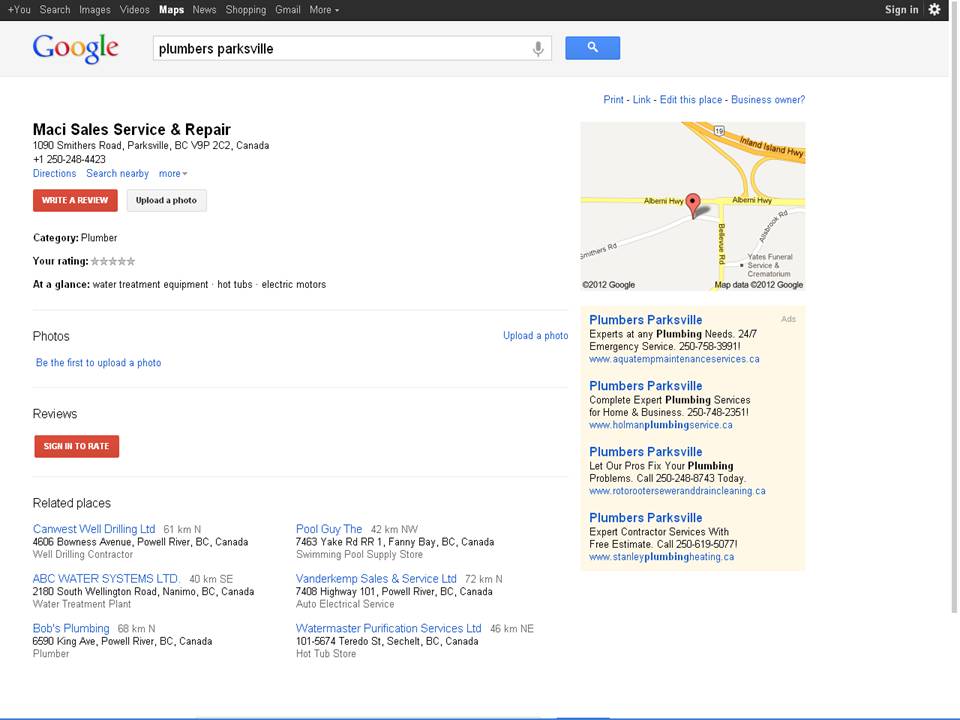The image size is (960, 720).
Task: Click the ad headline above aquatempmaintenanceservices.ca
Action: [x=645, y=320]
